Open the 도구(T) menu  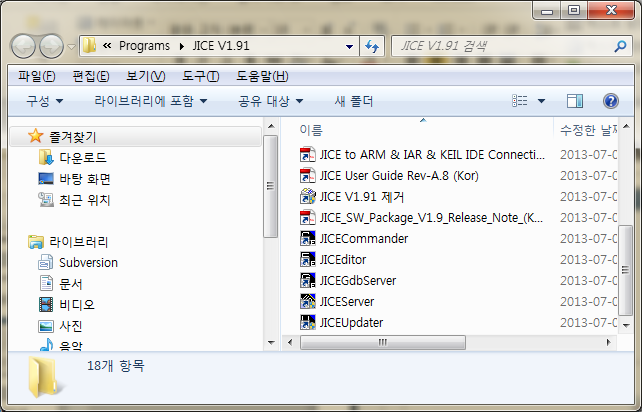201,76
